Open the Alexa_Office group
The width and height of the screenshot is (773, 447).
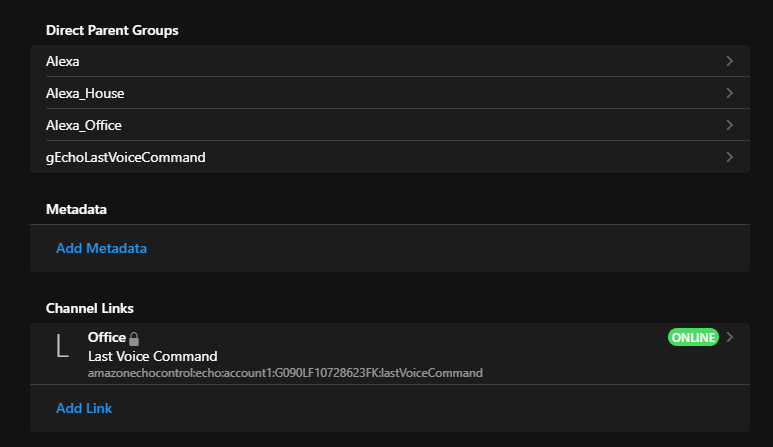tap(84, 125)
